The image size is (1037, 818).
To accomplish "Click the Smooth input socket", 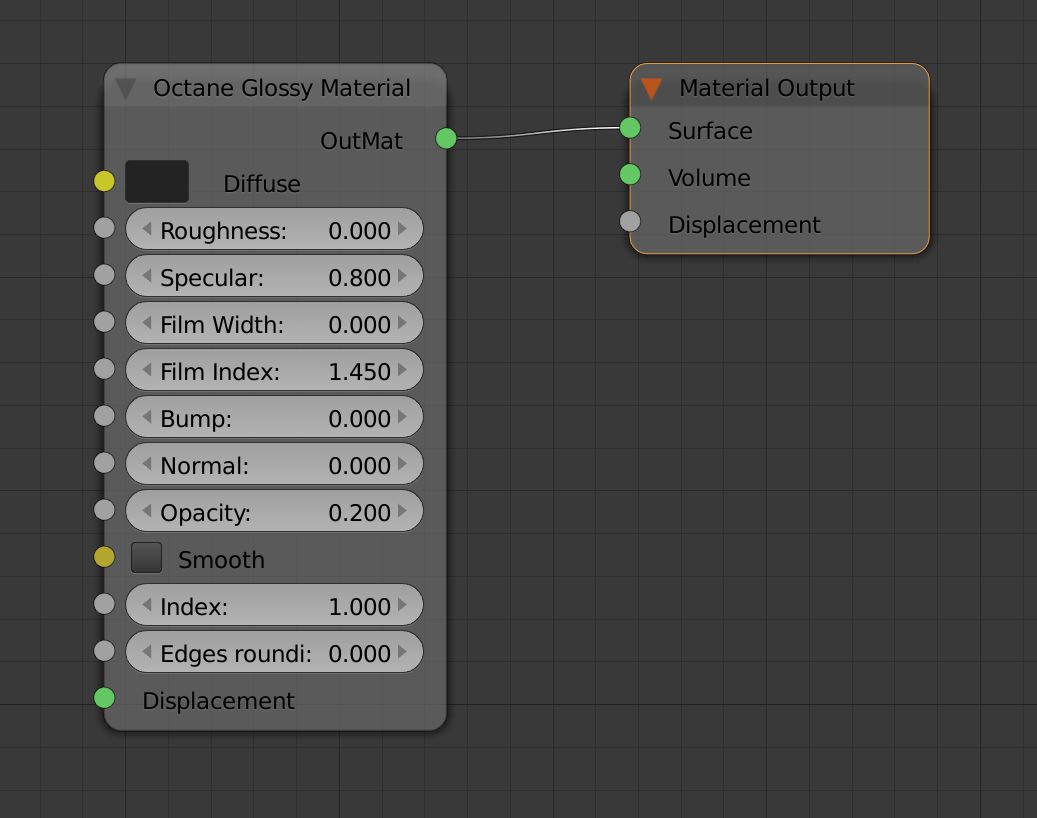I will click(104, 557).
